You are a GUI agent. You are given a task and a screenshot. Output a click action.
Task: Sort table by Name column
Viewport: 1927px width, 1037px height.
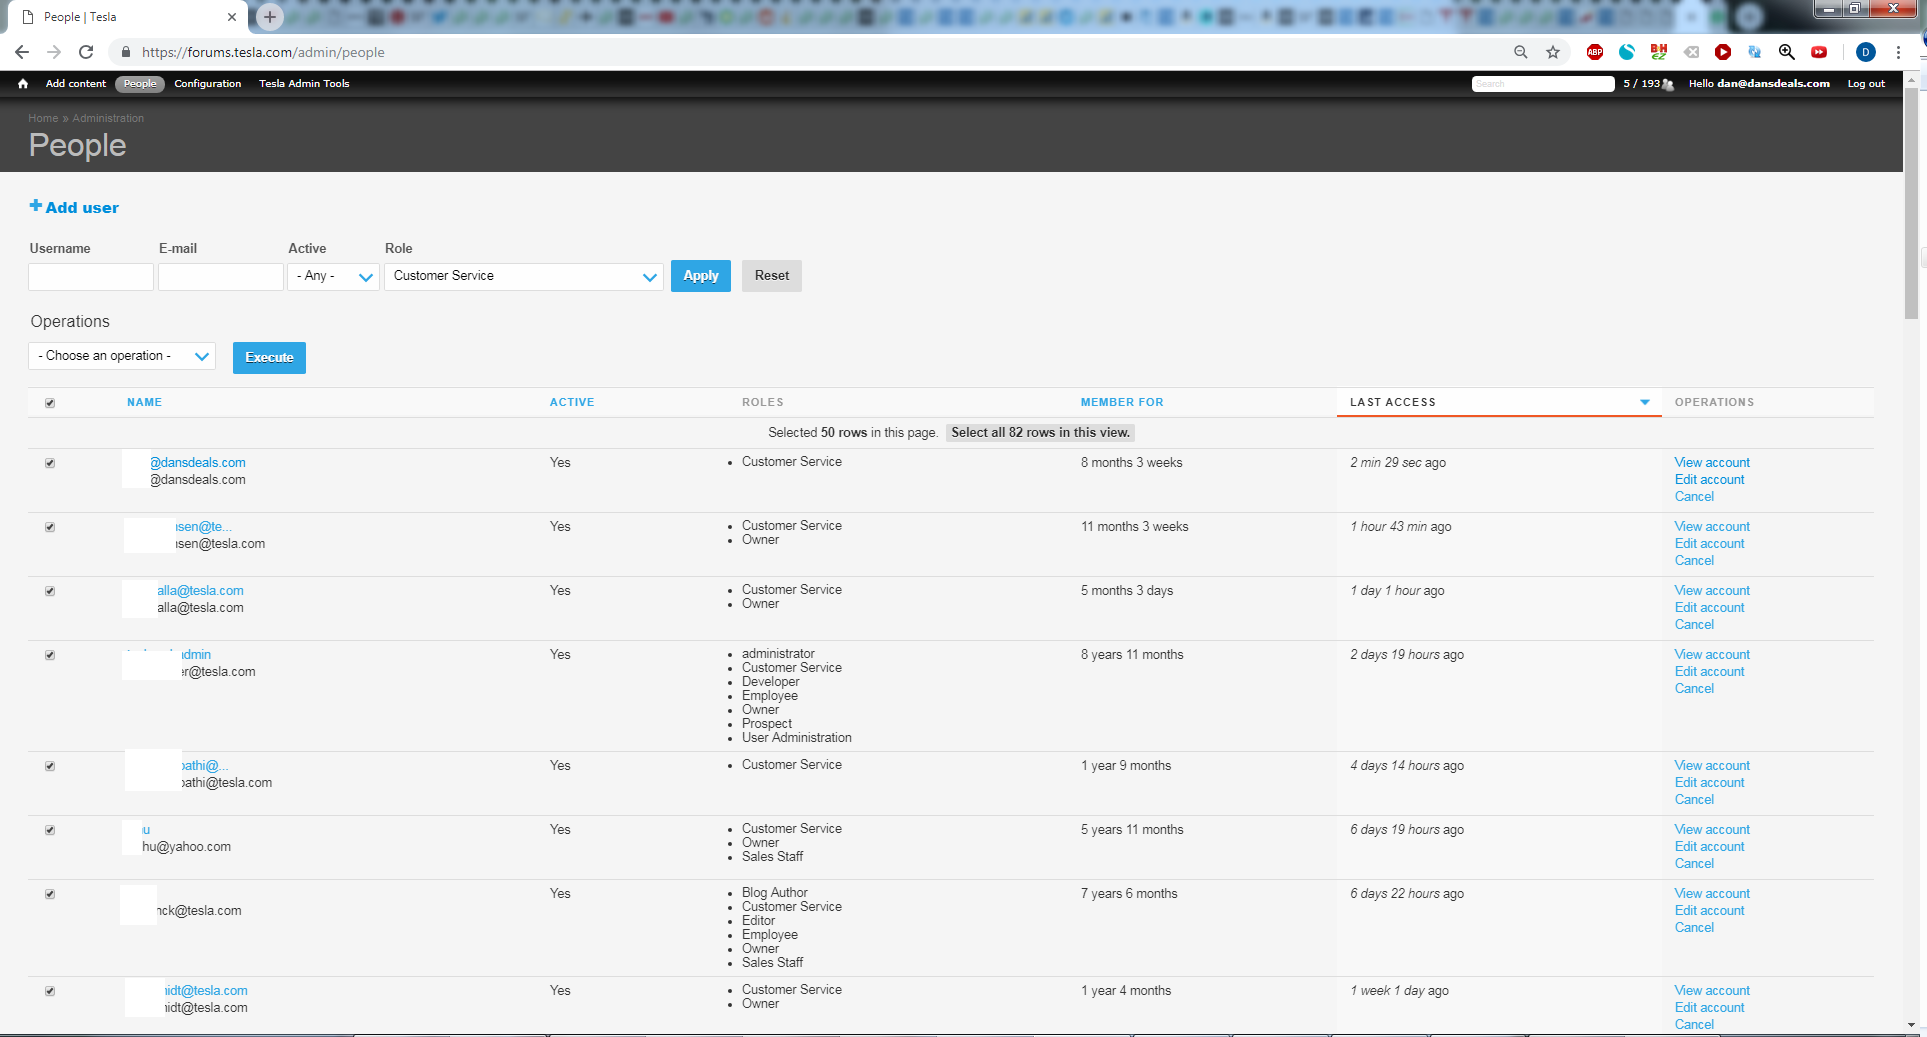tap(144, 402)
